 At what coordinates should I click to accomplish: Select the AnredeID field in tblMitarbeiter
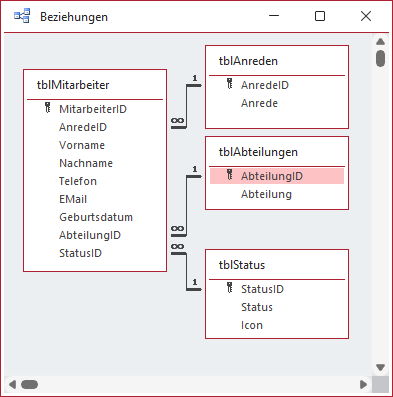pyautogui.click(x=83, y=127)
